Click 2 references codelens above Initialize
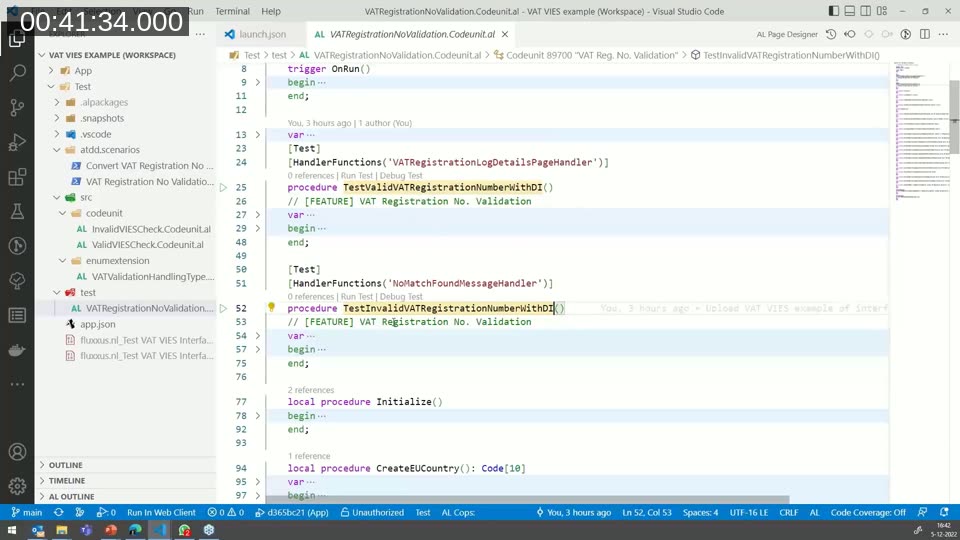The width and height of the screenshot is (960, 540). point(311,390)
